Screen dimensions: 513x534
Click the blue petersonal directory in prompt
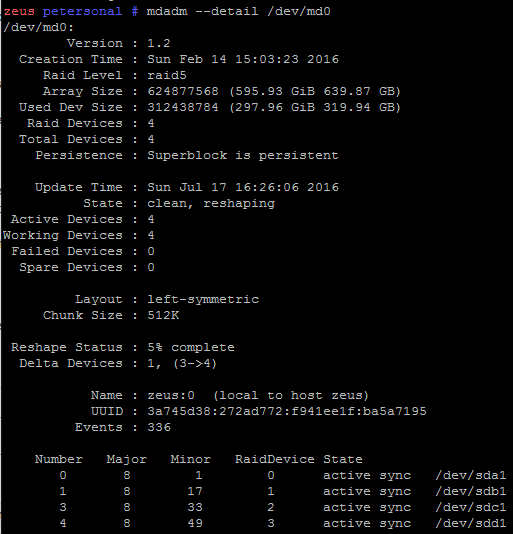pos(82,12)
